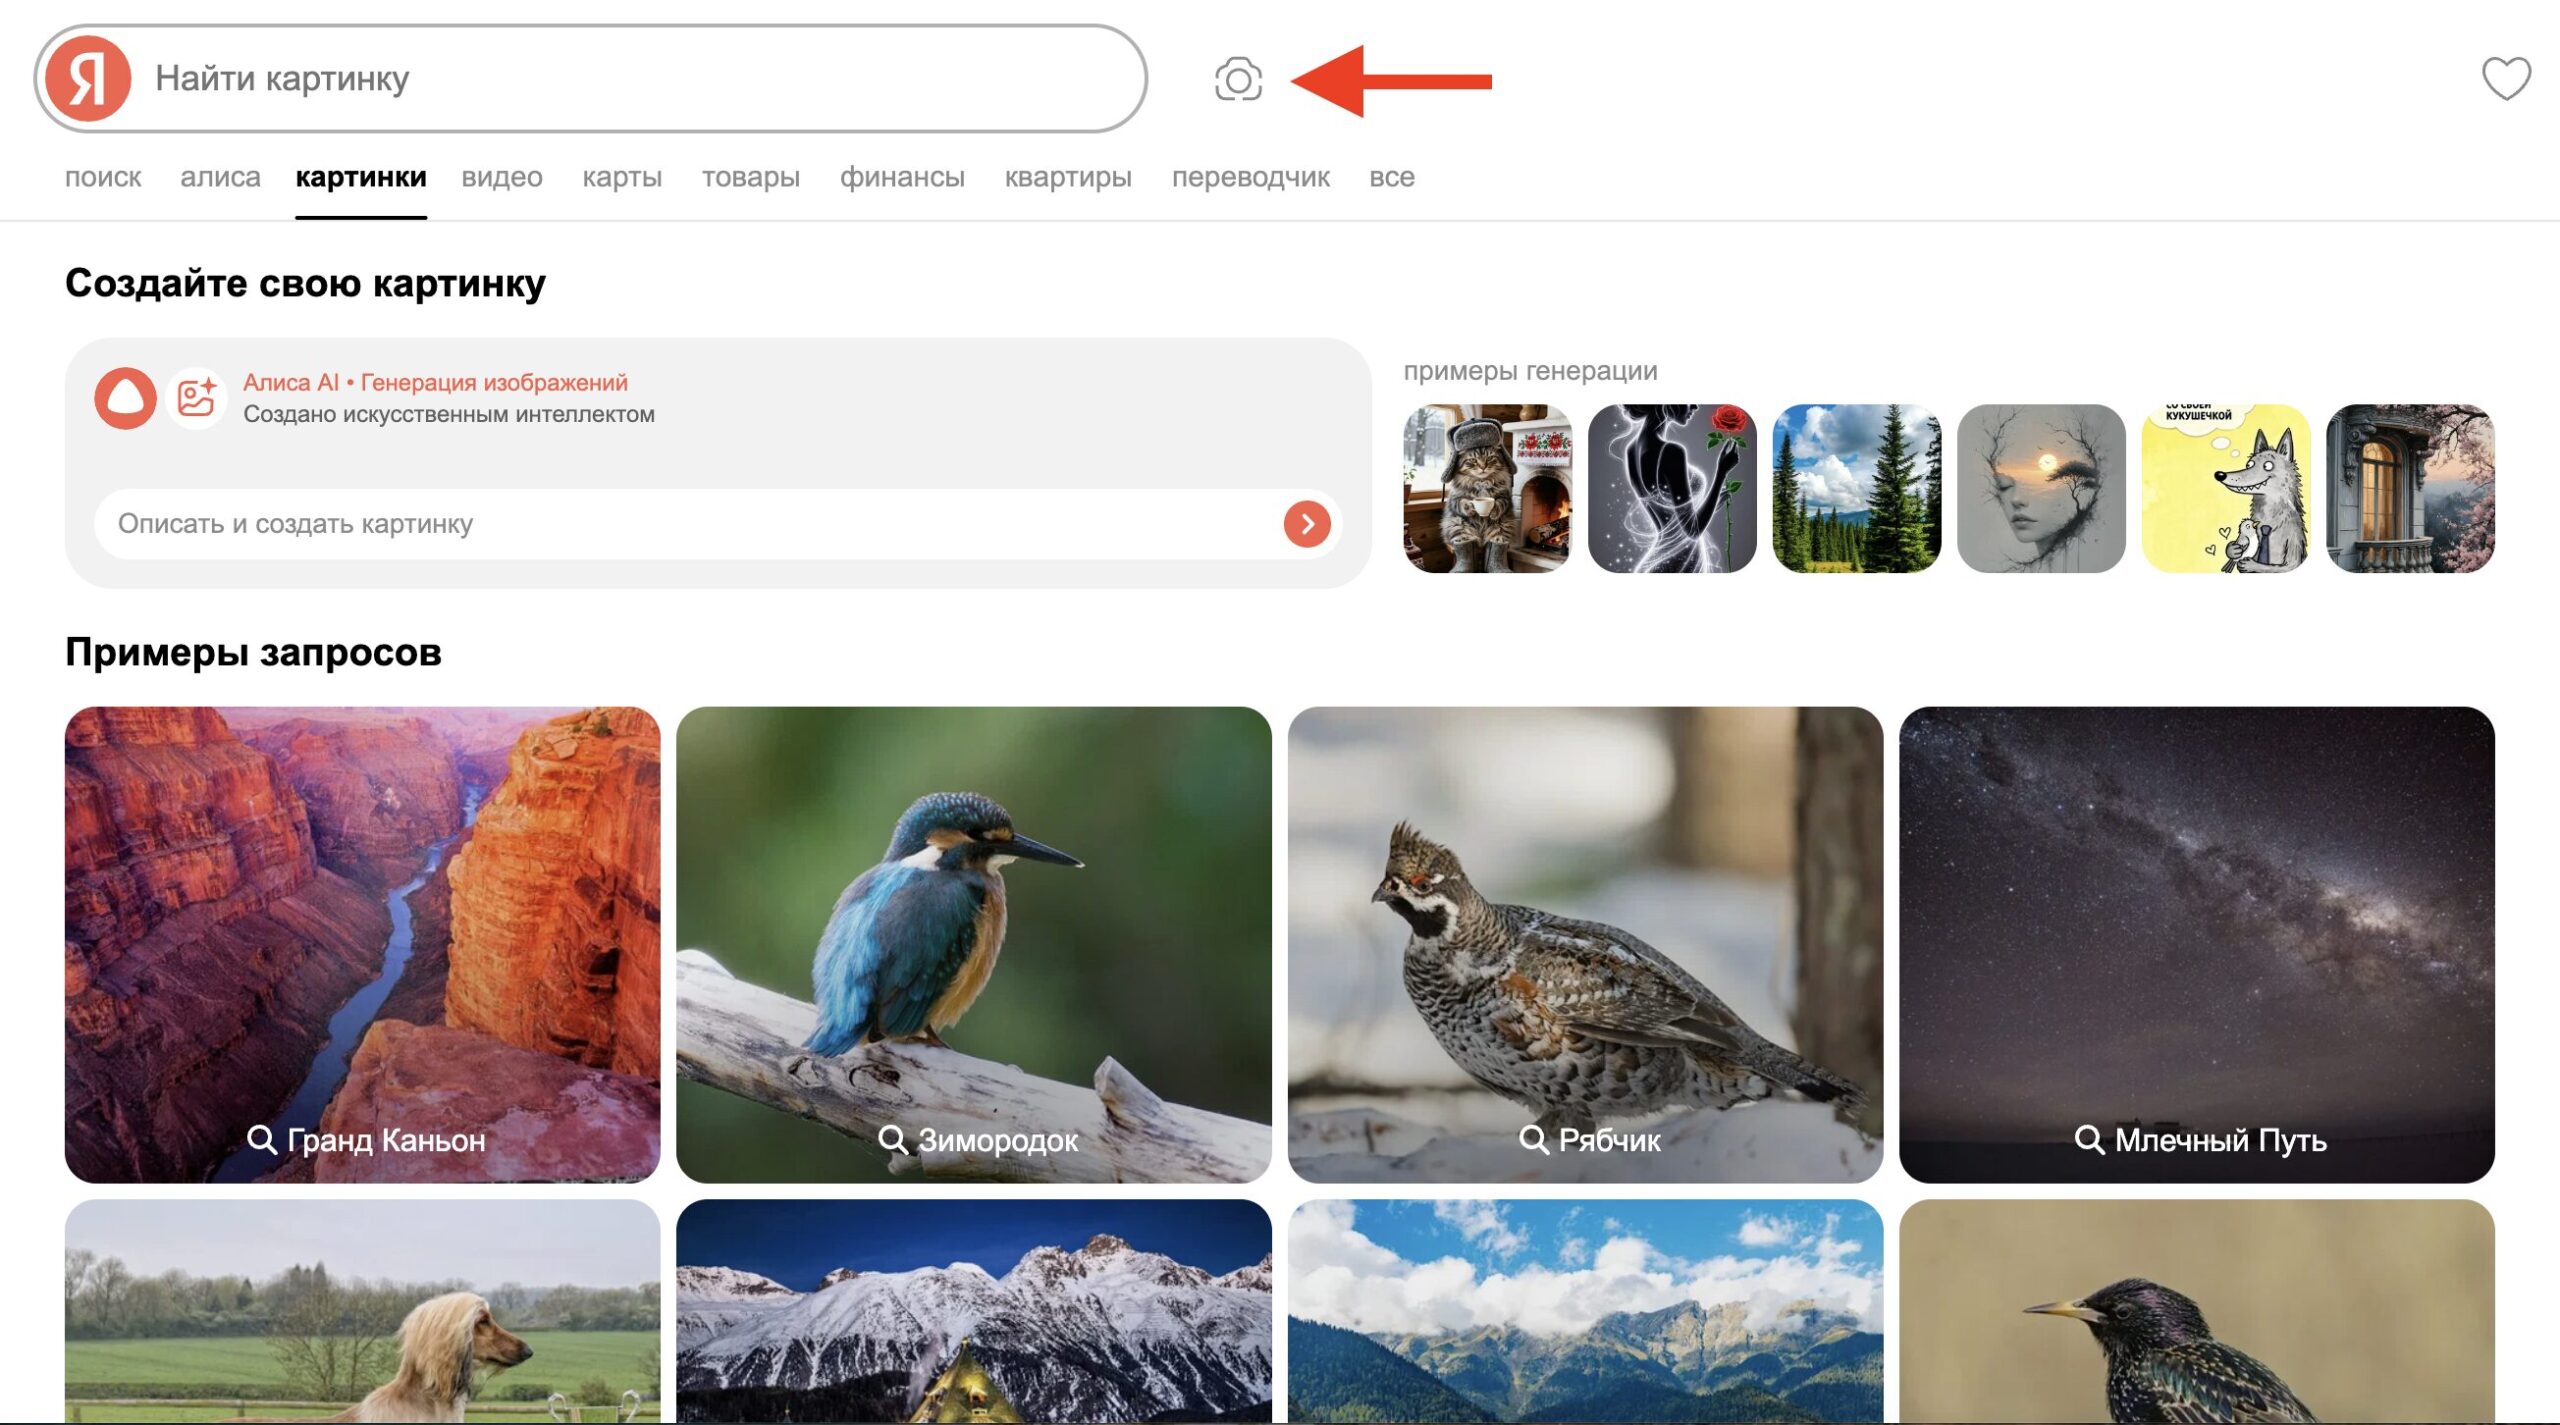Open the карты tab
Viewport: 2560px width, 1425px height.
tap(621, 177)
